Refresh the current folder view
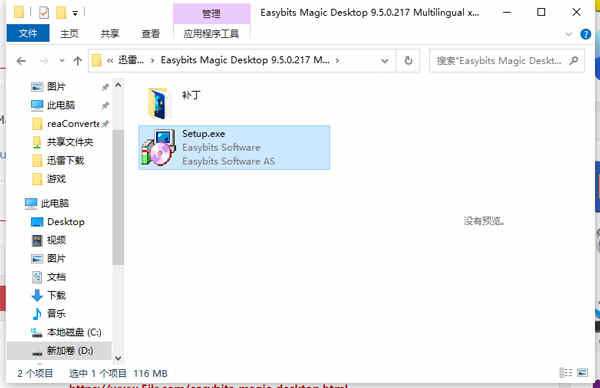The height and width of the screenshot is (388, 600). coord(408,60)
